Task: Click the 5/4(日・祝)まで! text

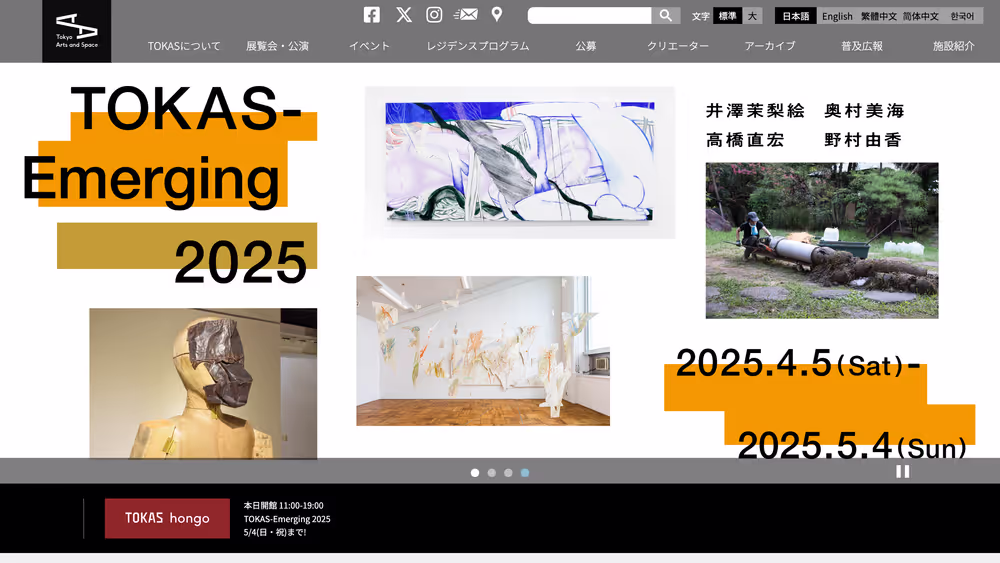Action: coord(275,532)
